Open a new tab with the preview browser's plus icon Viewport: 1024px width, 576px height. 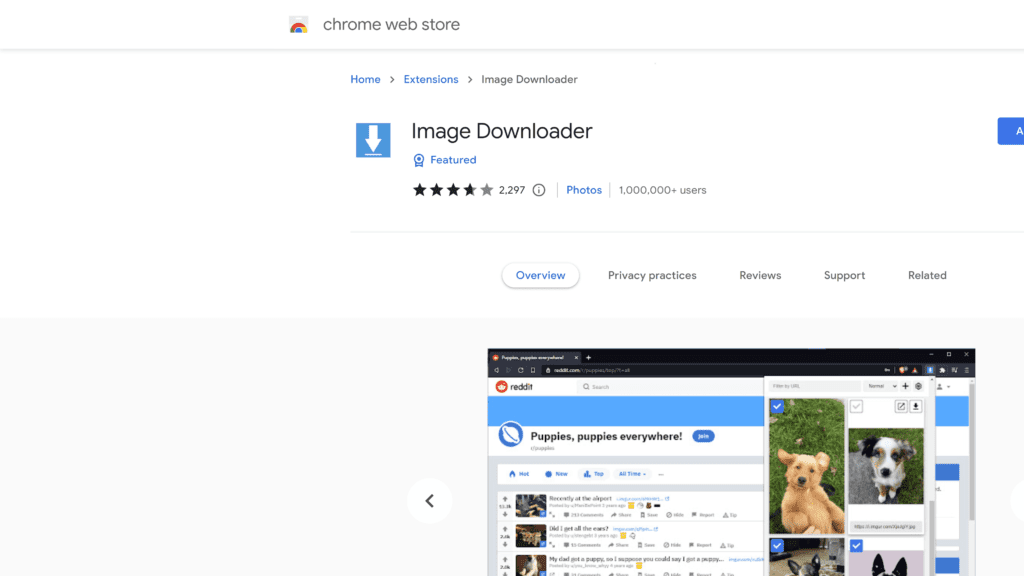click(588, 357)
